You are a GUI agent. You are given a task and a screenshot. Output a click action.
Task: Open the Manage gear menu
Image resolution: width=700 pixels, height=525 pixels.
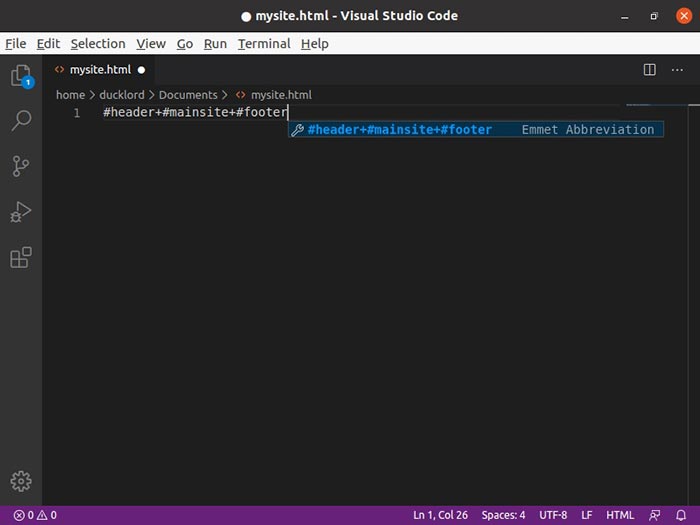(20, 481)
